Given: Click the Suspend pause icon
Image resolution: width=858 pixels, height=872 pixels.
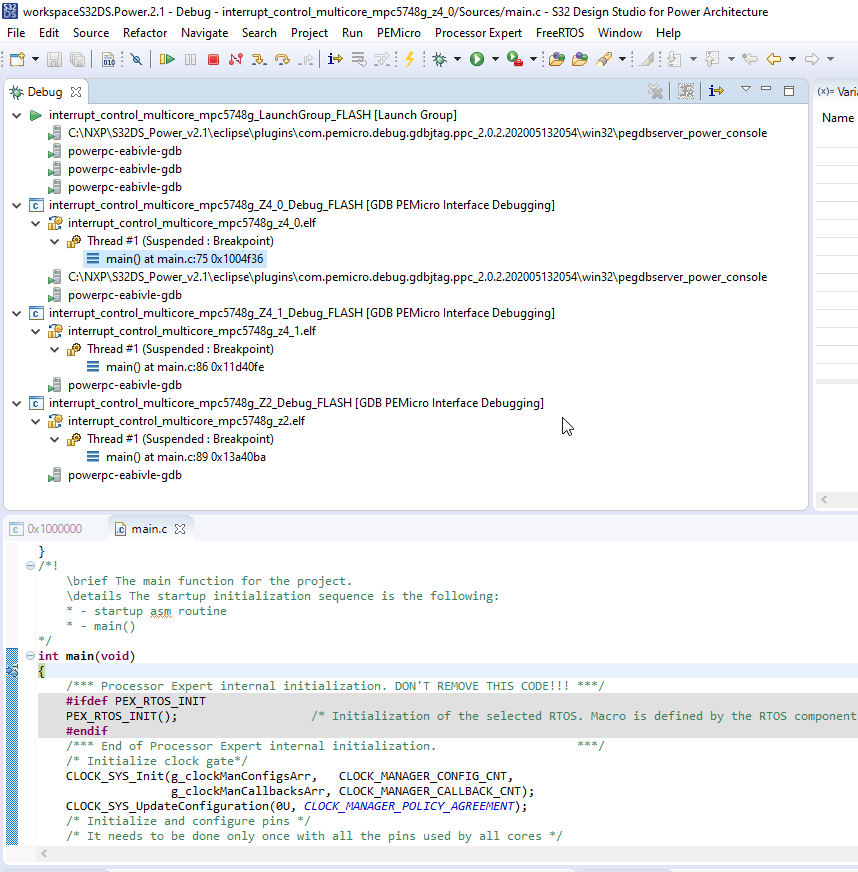Looking at the screenshot, I should pos(190,59).
